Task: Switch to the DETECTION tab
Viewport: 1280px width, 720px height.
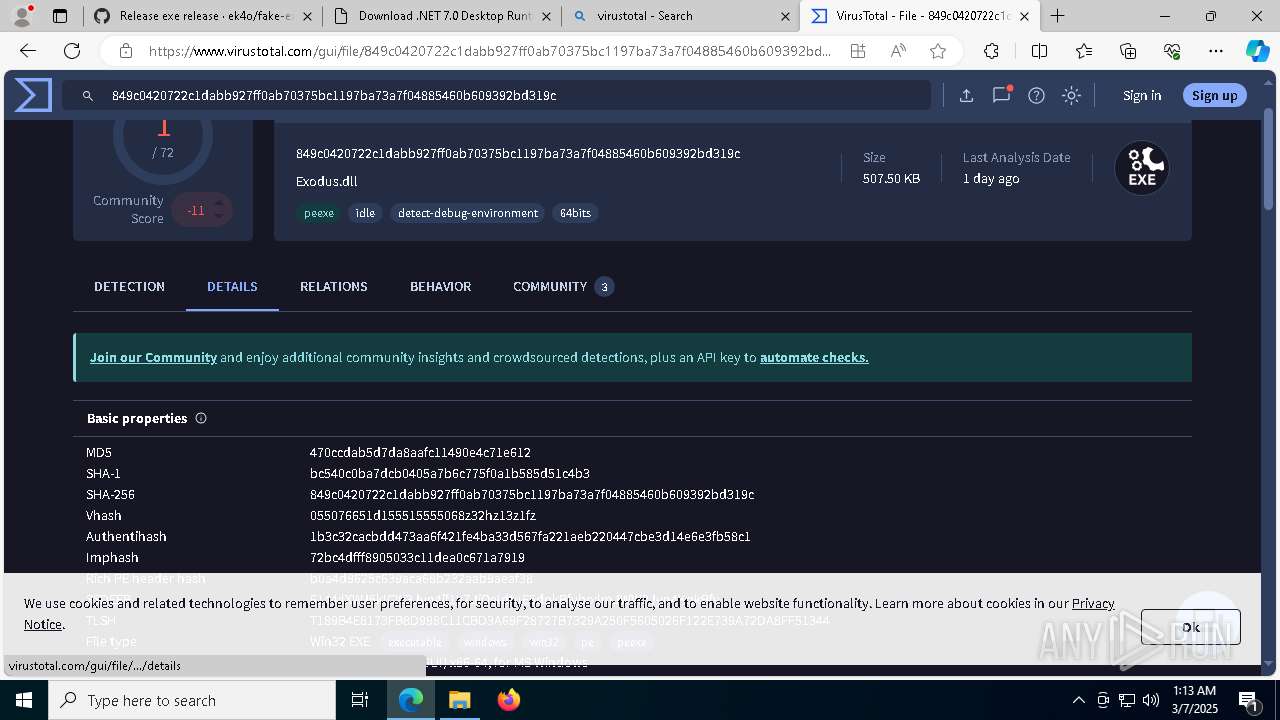Action: pos(129,286)
